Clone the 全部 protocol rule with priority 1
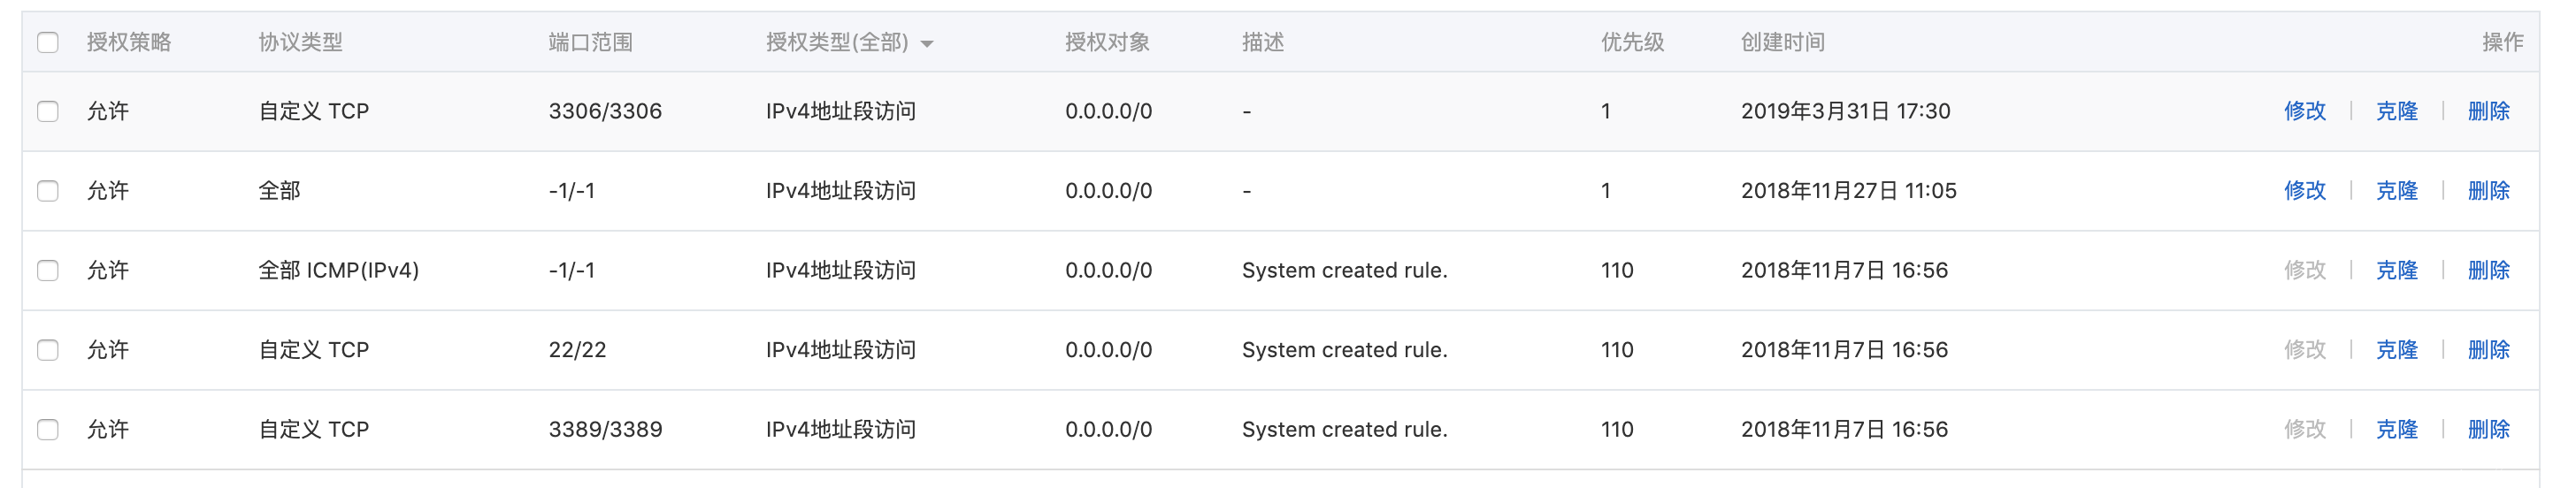Viewport: 2576px width, 488px height. coord(2396,191)
